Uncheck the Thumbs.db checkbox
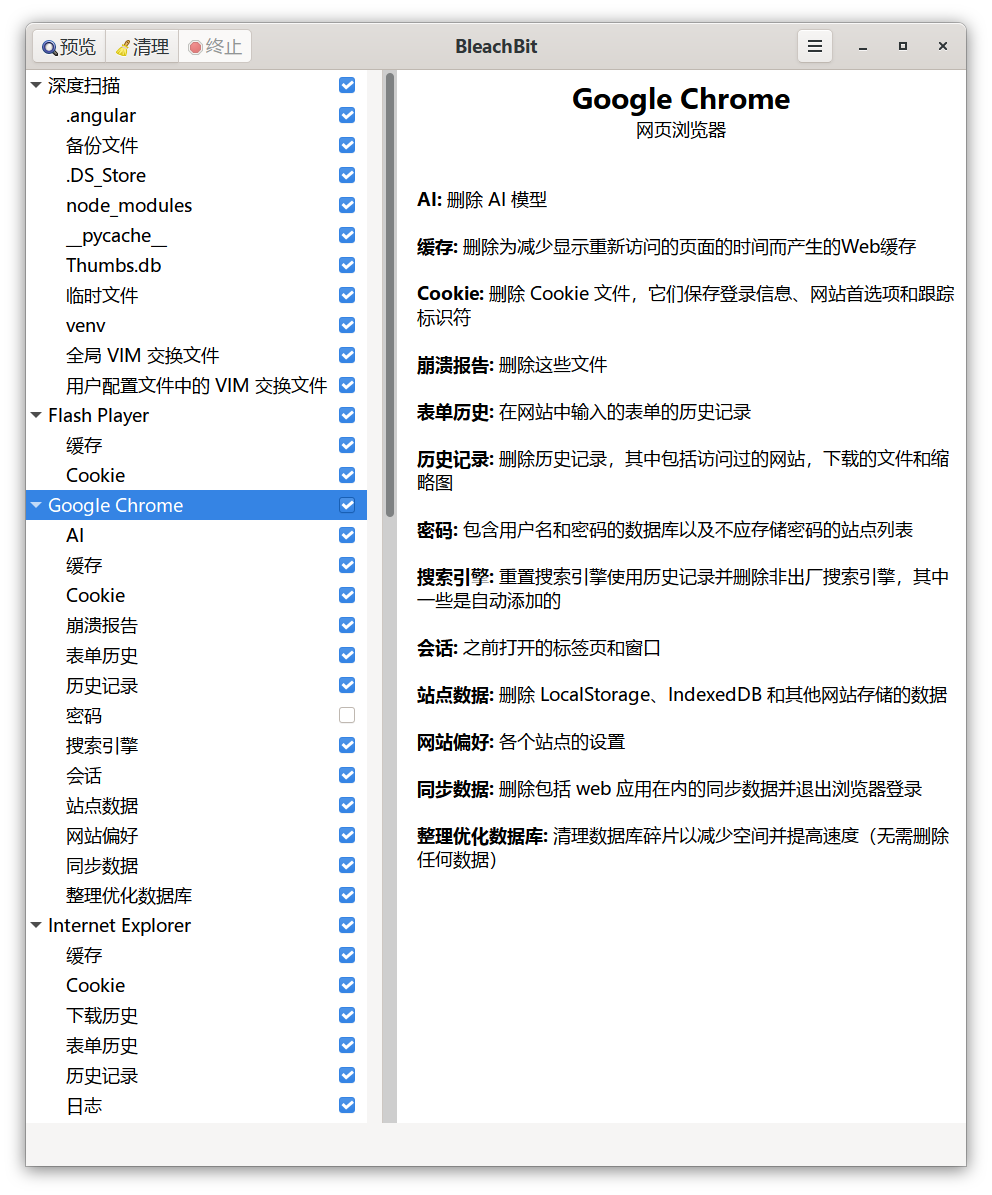 point(347,265)
